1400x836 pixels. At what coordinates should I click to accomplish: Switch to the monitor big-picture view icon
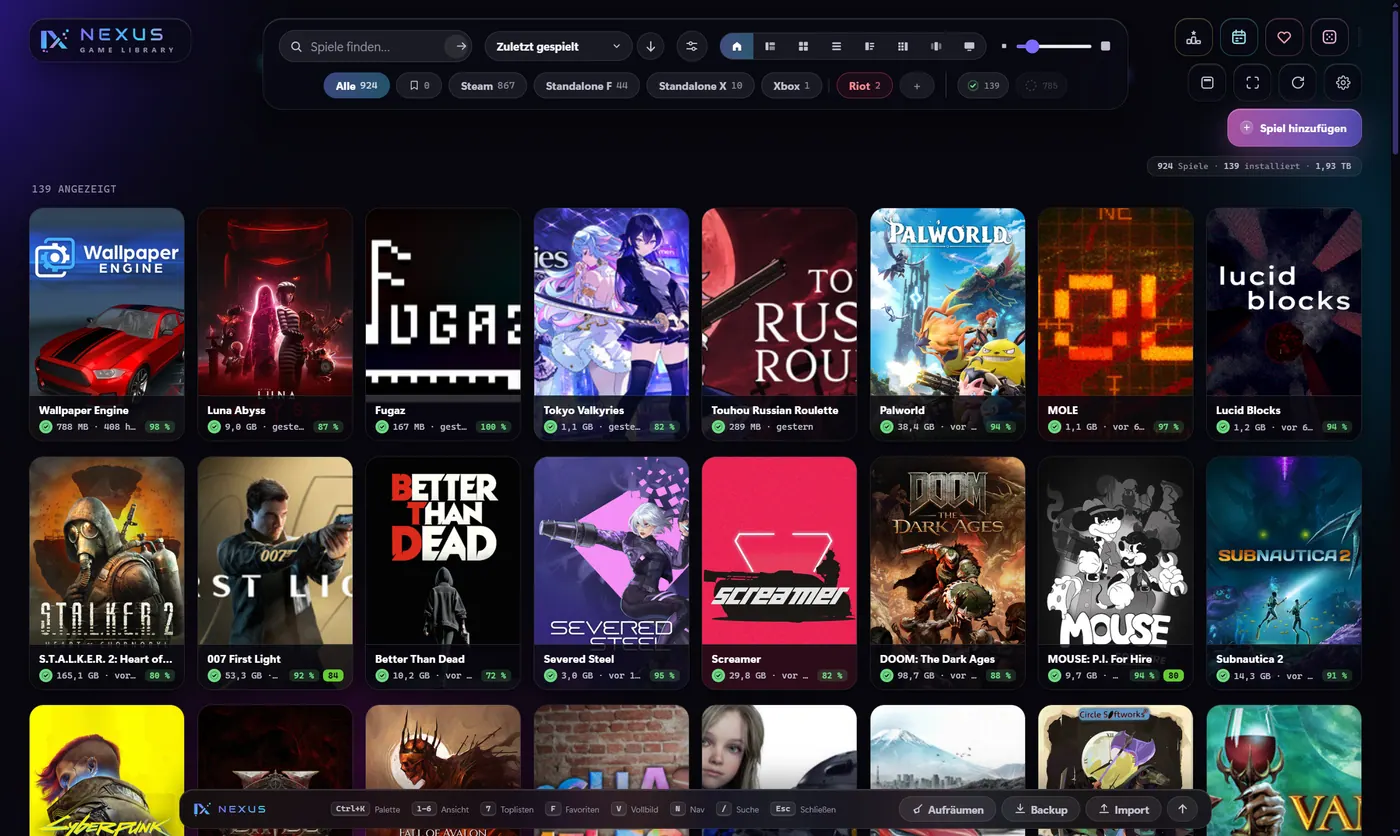coord(969,46)
